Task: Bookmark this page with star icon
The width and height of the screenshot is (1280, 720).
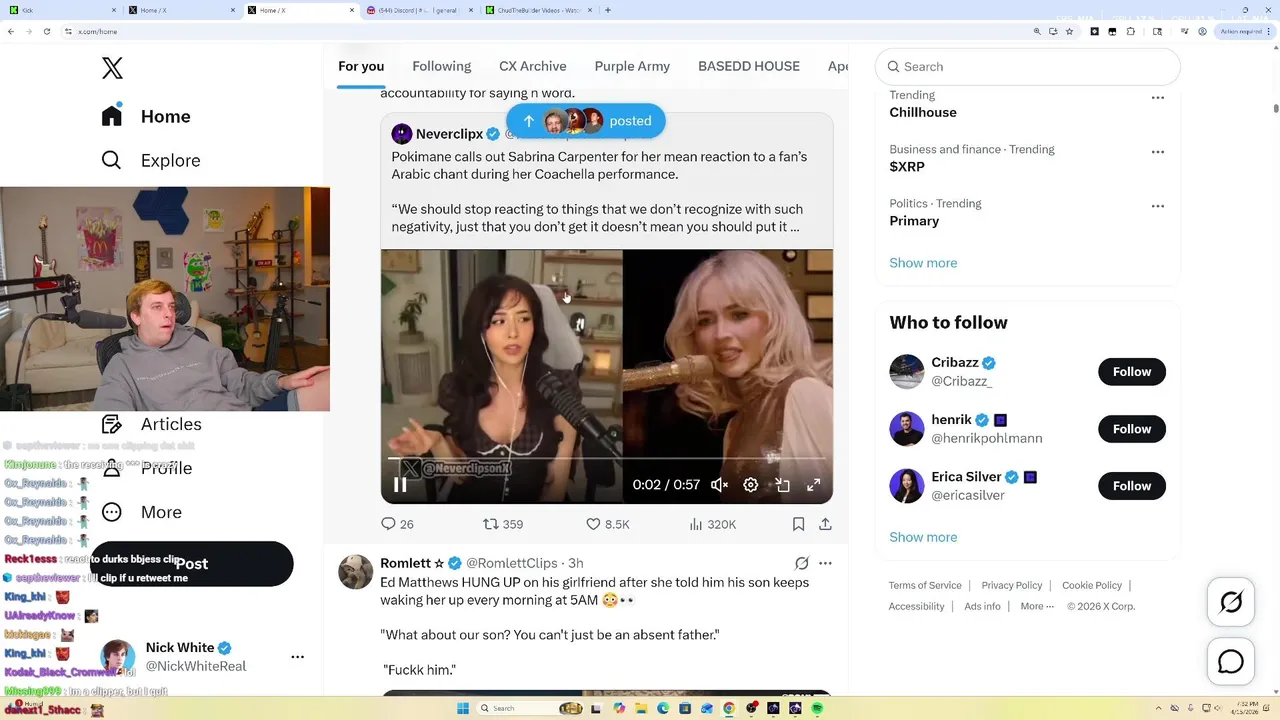Action: (x=1069, y=31)
